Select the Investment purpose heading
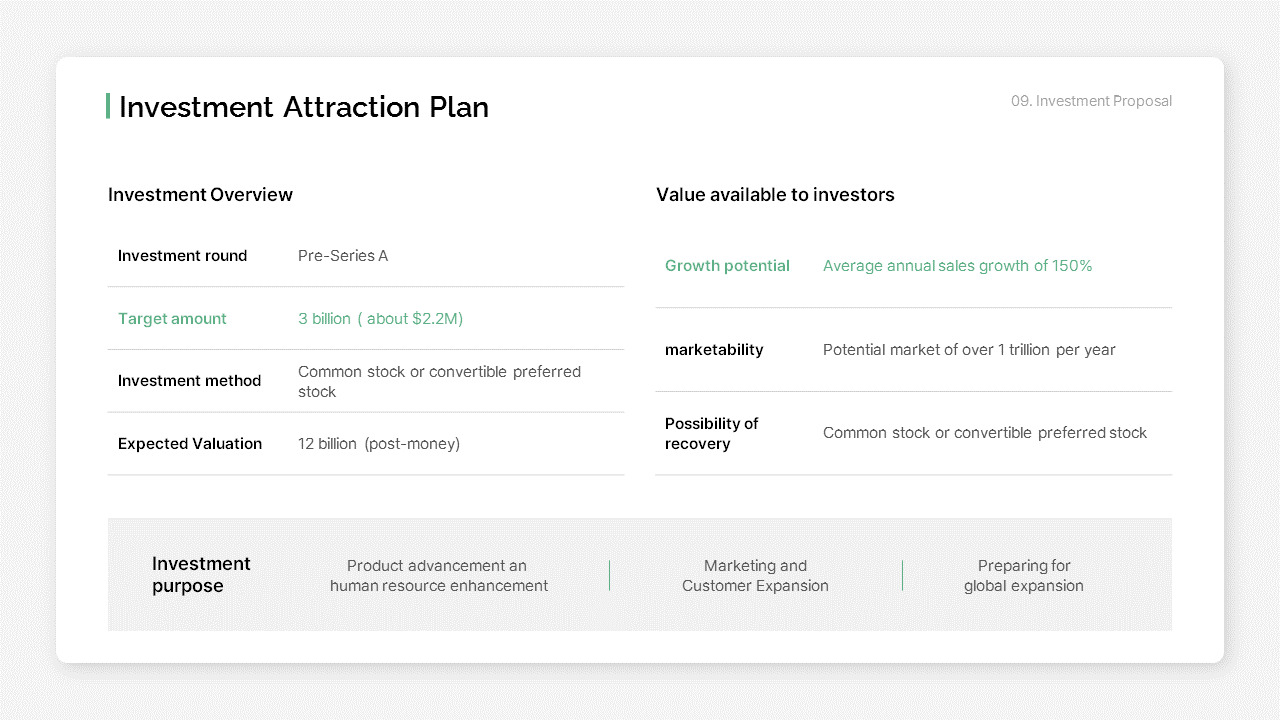Viewport: 1280px width, 720px height. pyautogui.click(x=201, y=575)
